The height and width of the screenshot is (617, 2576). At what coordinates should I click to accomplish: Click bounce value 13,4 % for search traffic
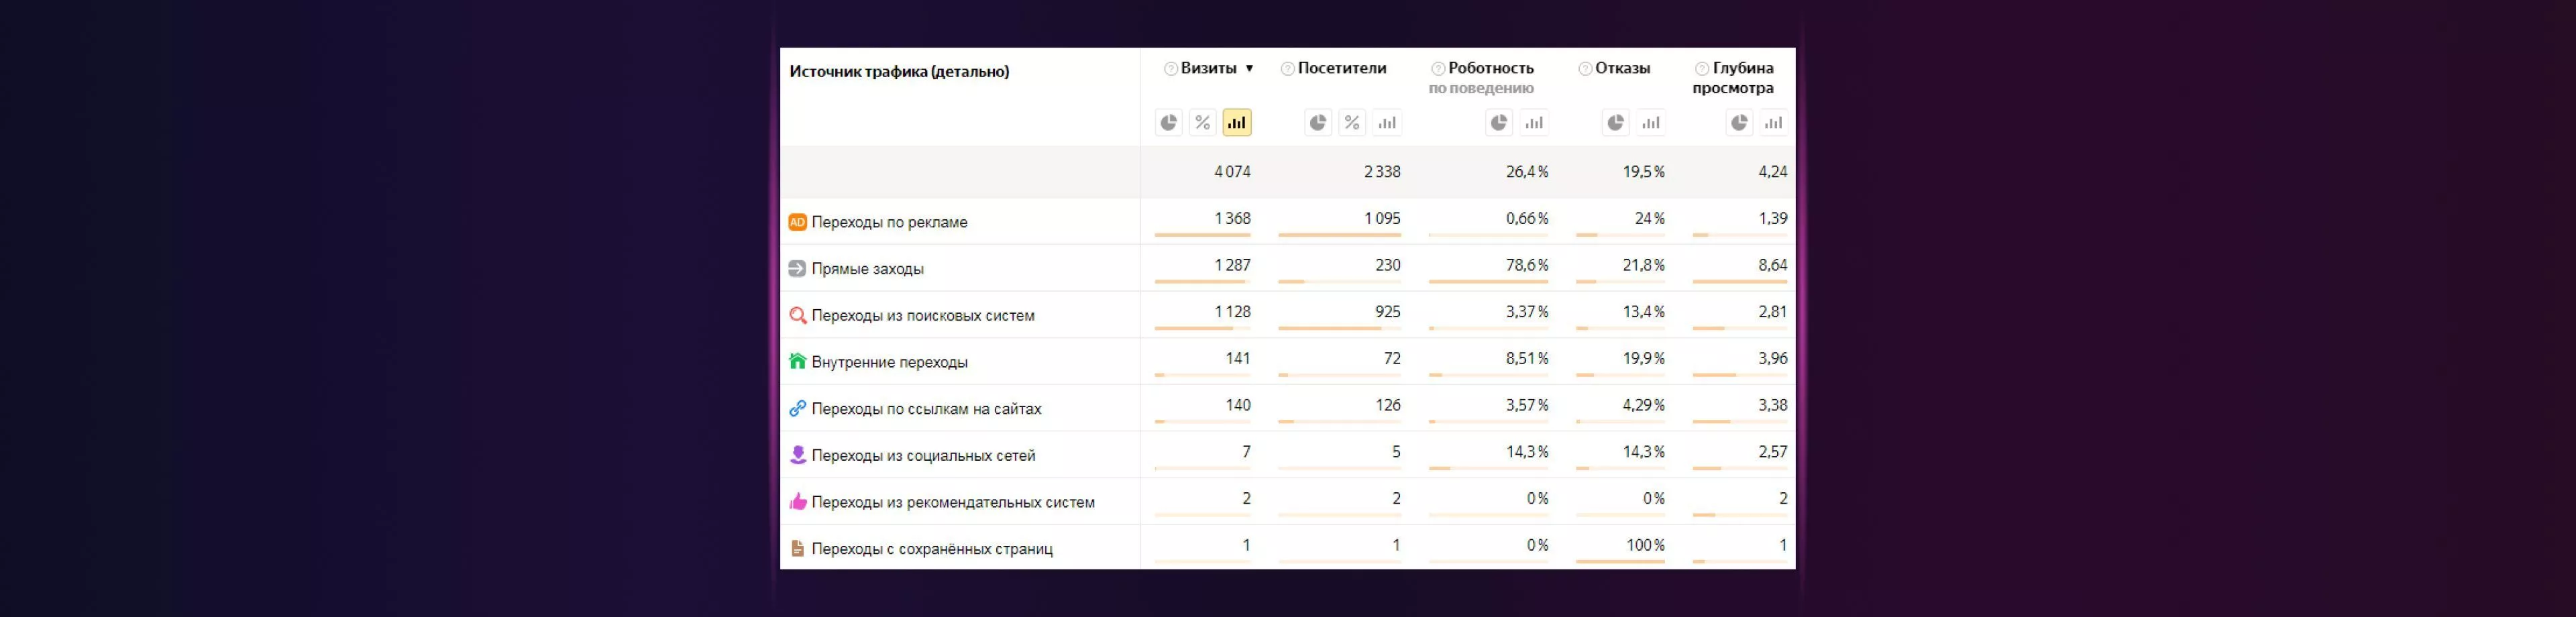1644,312
